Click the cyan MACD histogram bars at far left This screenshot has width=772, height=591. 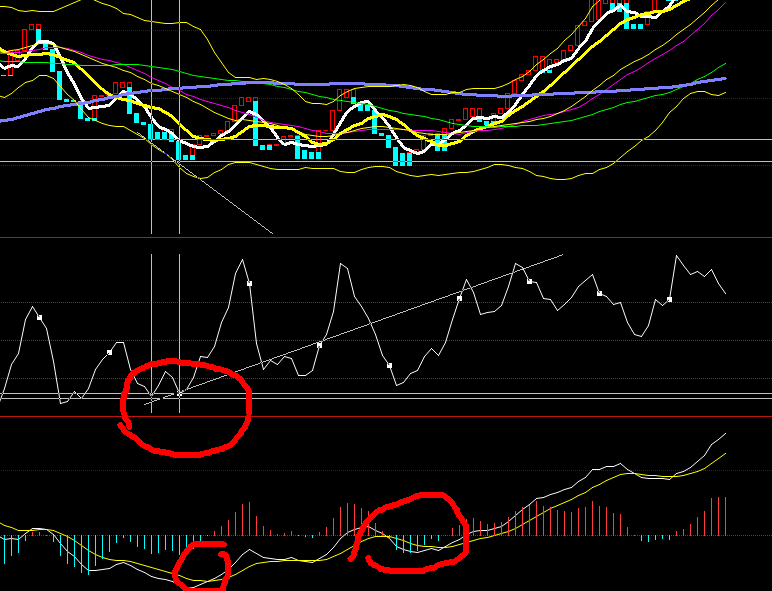(x=12, y=546)
